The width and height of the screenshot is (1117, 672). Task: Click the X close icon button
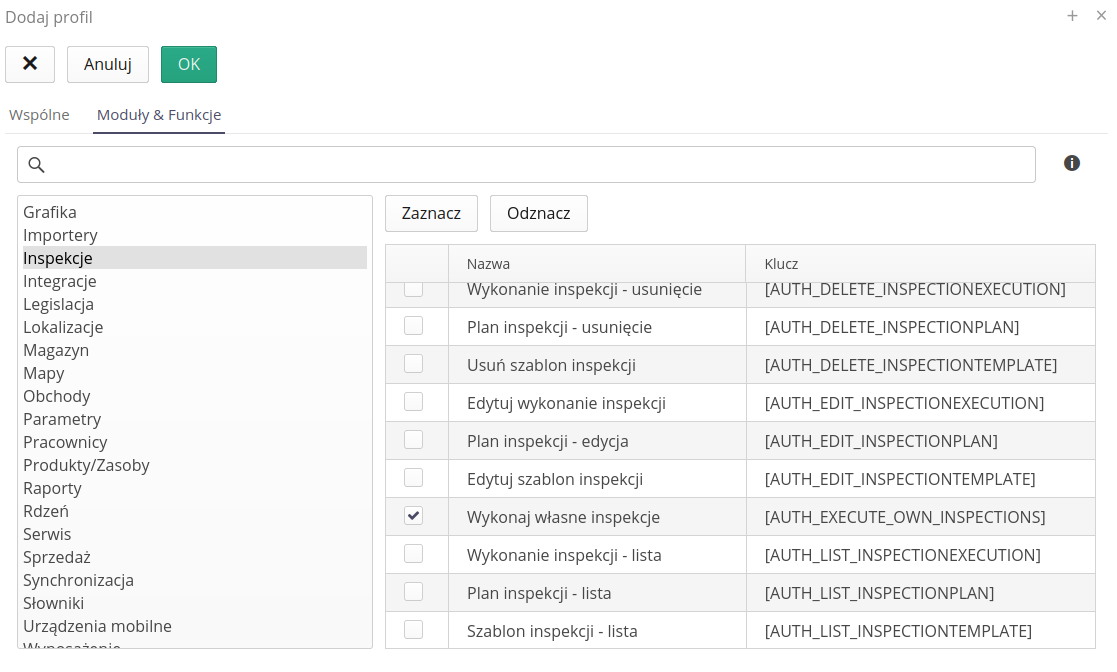coord(30,64)
